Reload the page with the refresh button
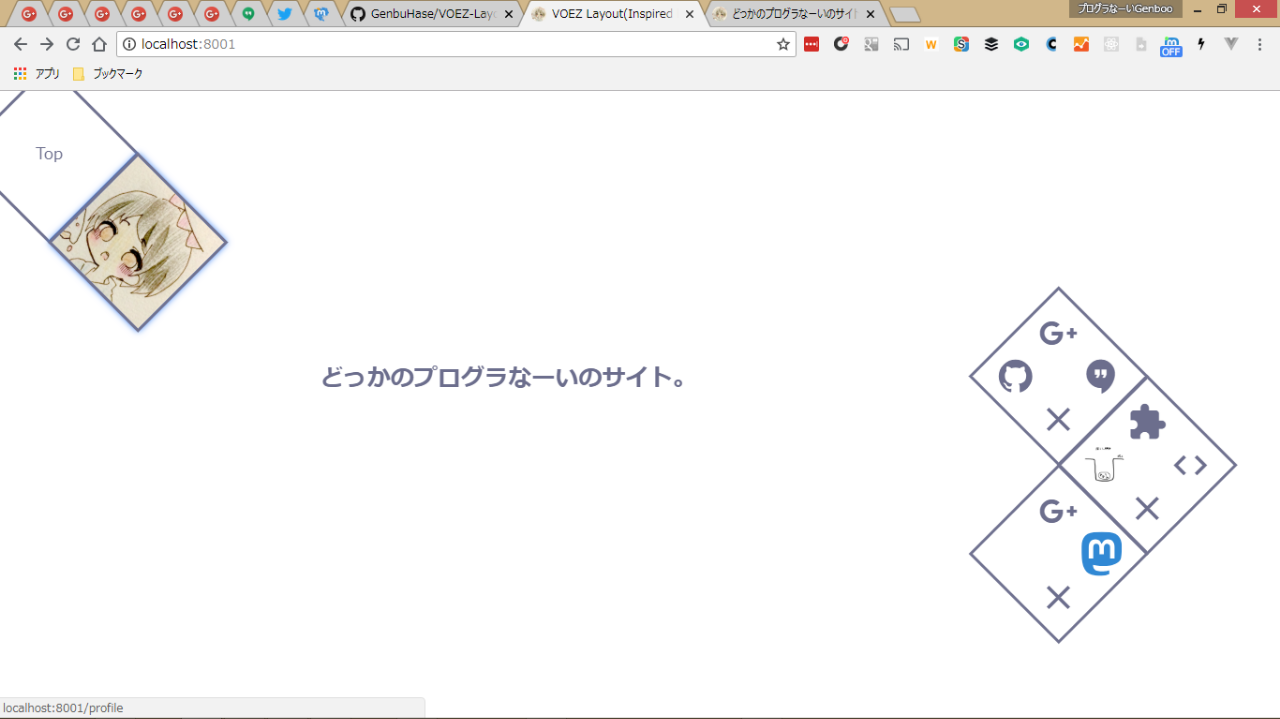Image resolution: width=1280 pixels, height=719 pixels. (x=73, y=44)
